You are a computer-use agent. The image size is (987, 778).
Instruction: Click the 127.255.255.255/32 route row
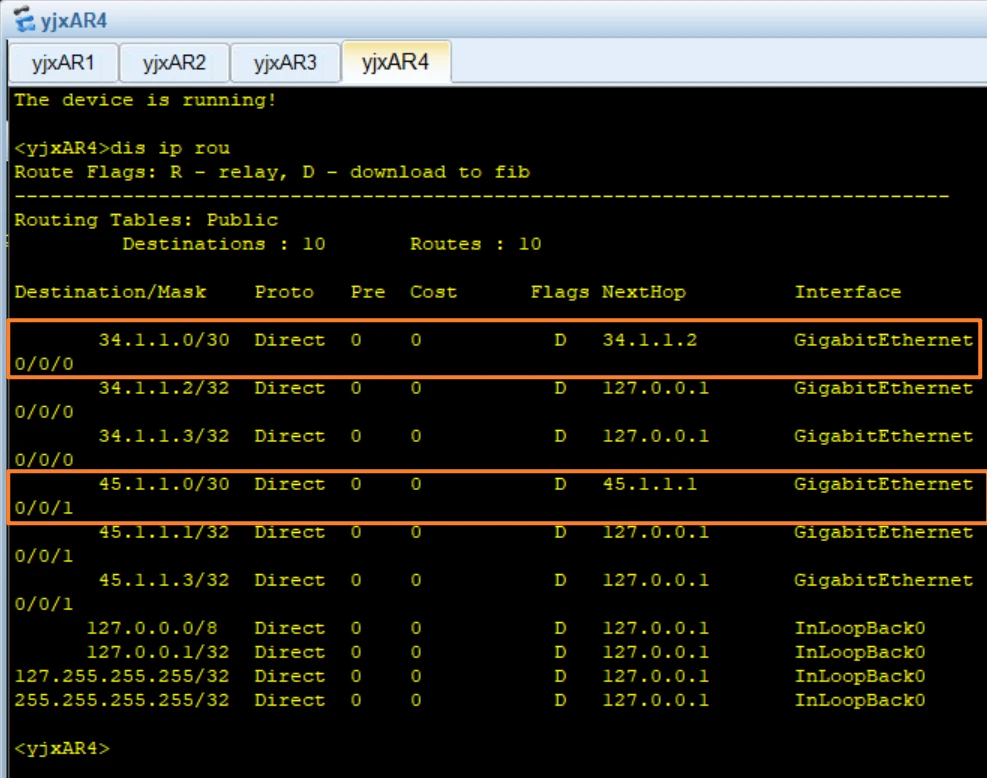pyautogui.click(x=122, y=676)
